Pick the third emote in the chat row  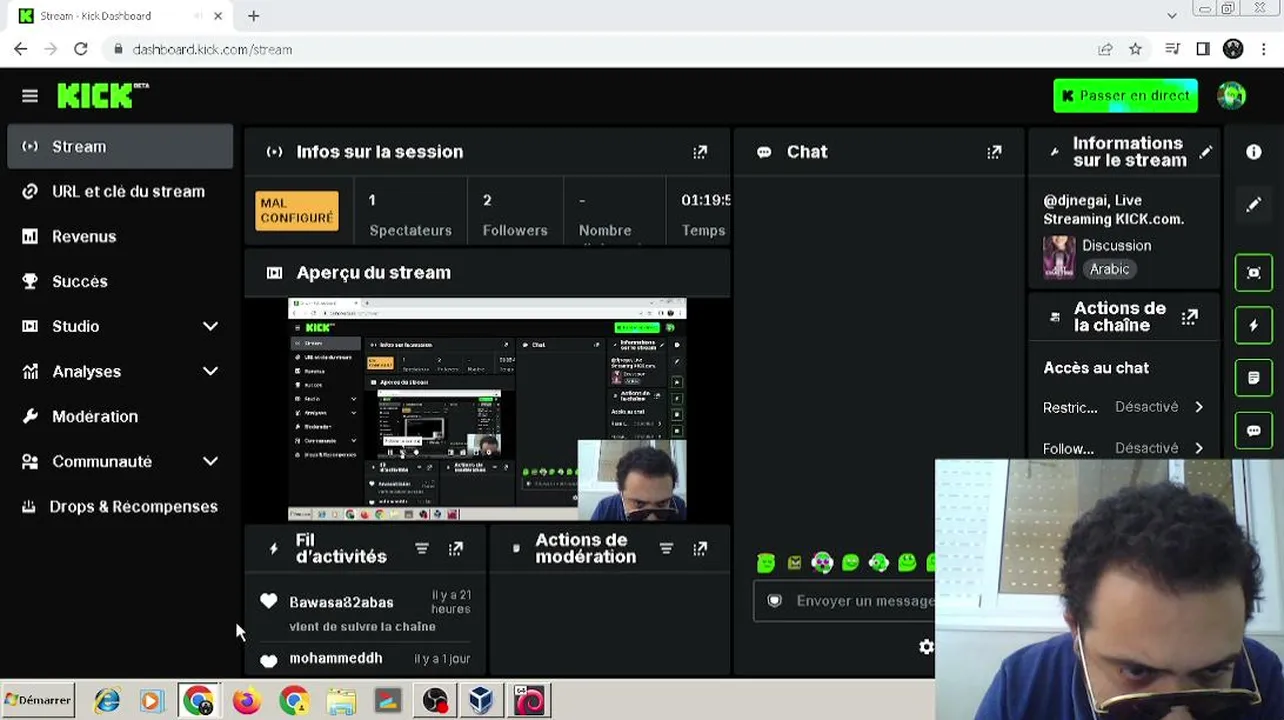[x=822, y=563]
